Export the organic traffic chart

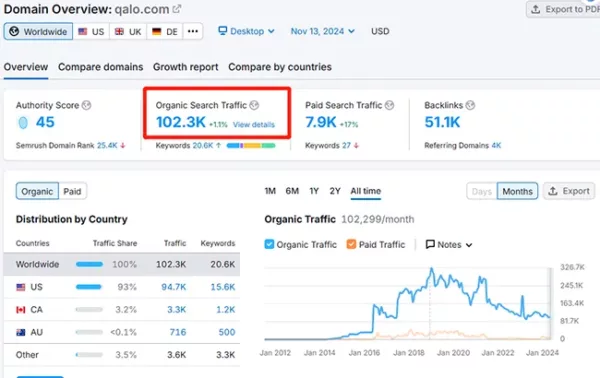[569, 191]
